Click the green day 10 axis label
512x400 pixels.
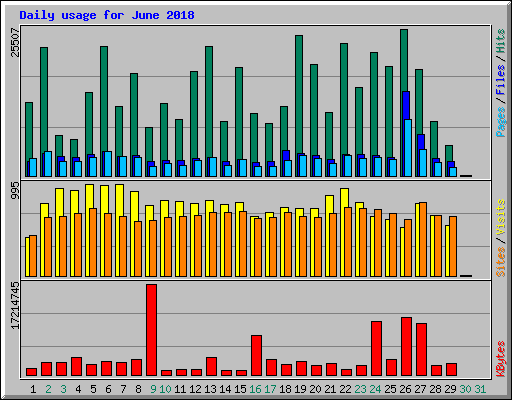[165, 389]
